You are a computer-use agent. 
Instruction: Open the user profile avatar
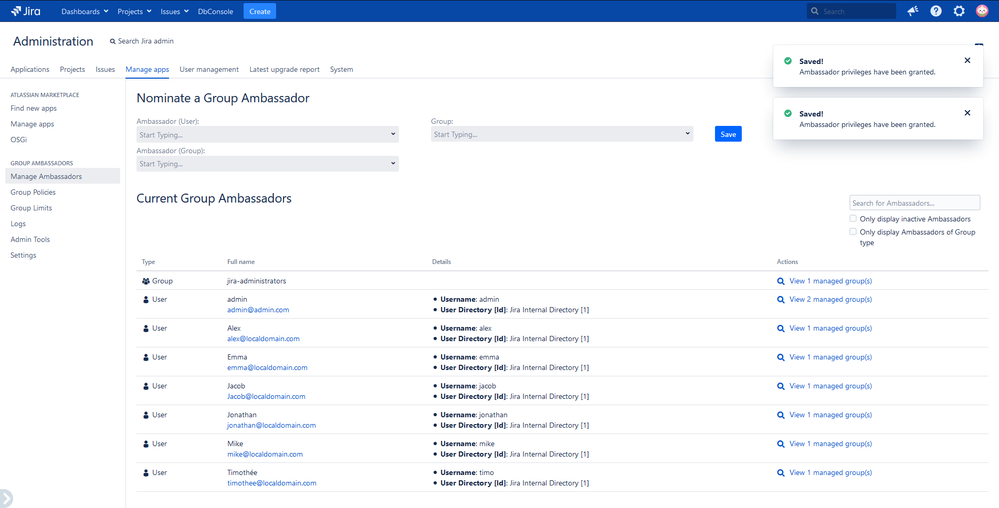[982, 11]
